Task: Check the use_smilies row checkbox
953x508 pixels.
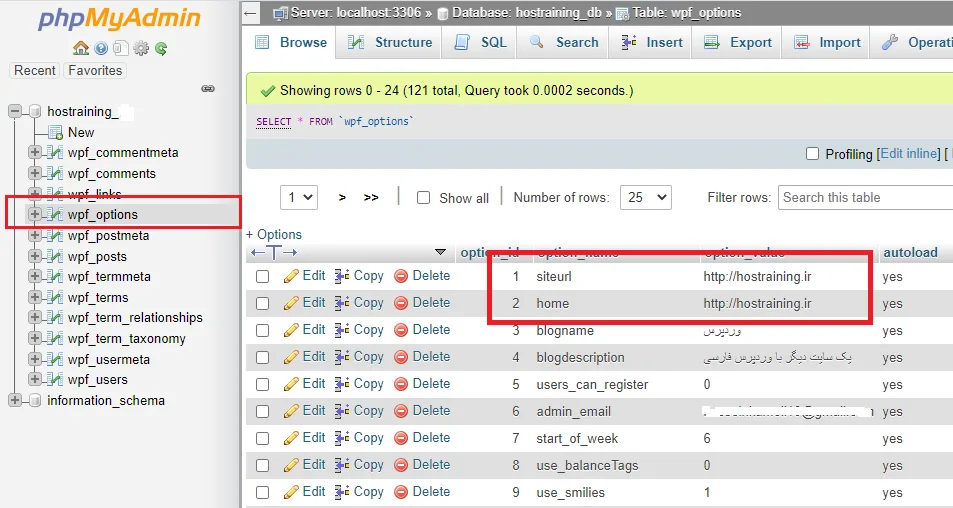Action: 263,492
